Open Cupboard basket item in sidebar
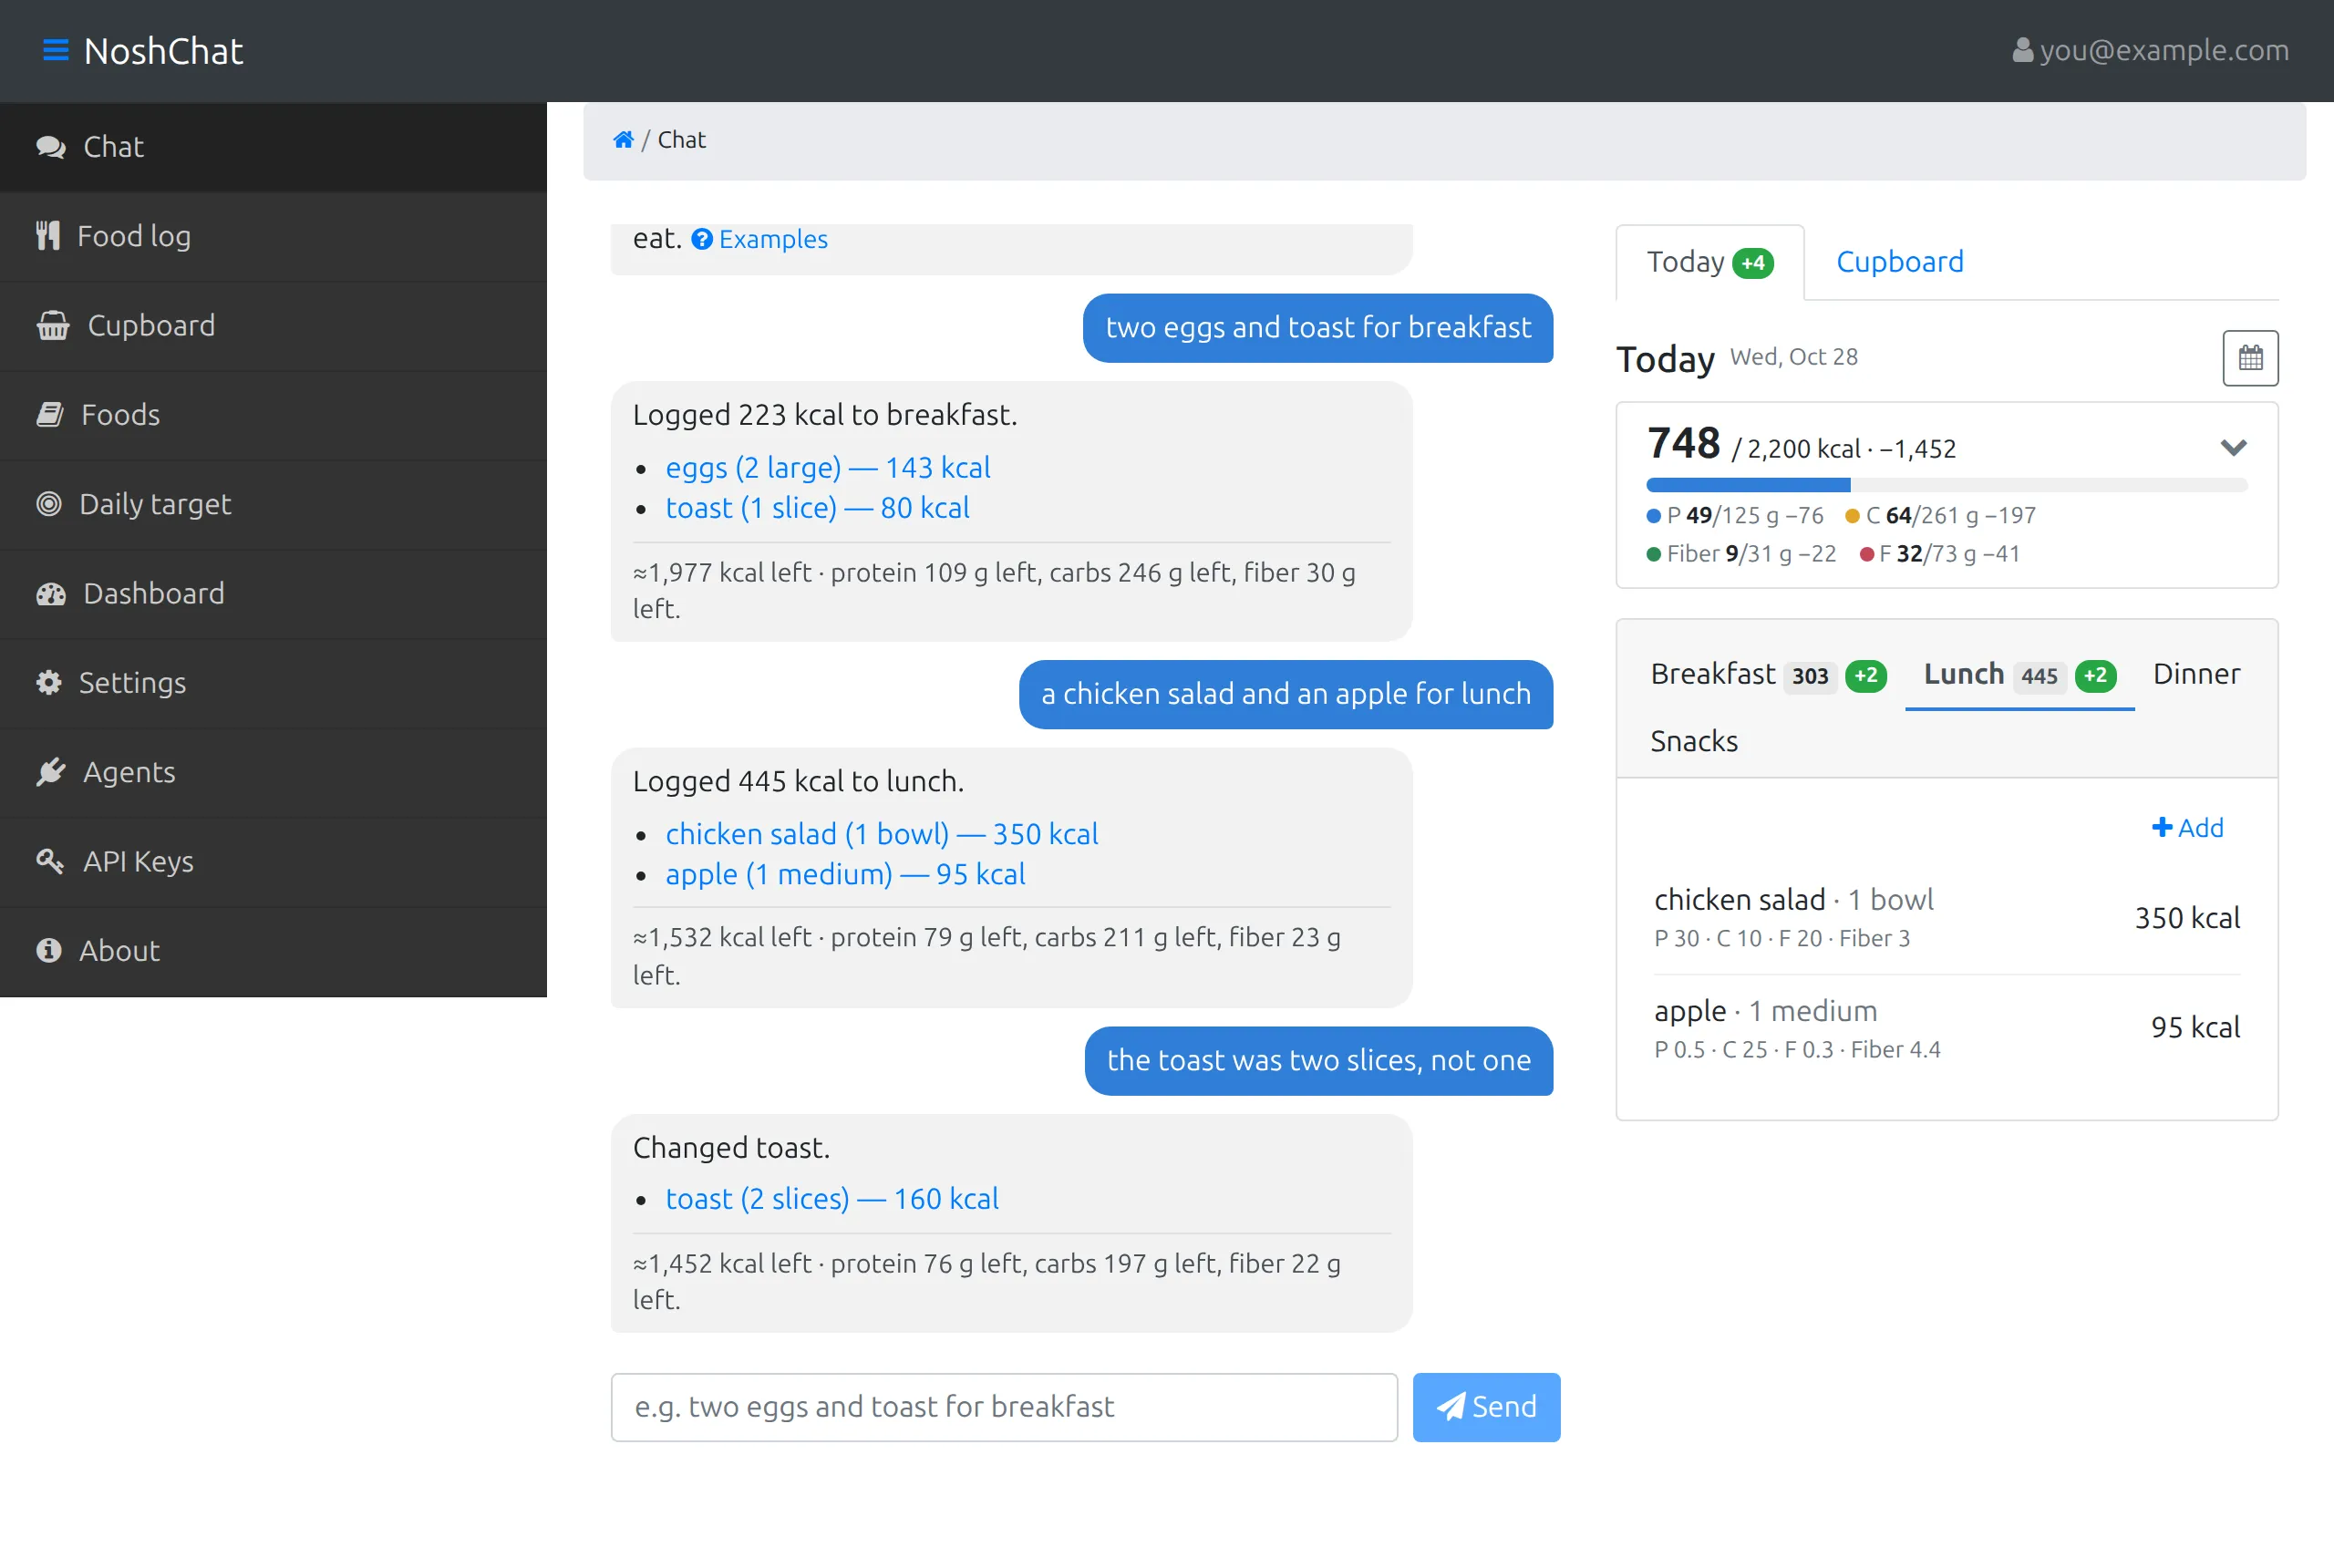The height and width of the screenshot is (1568, 2334). click(273, 326)
